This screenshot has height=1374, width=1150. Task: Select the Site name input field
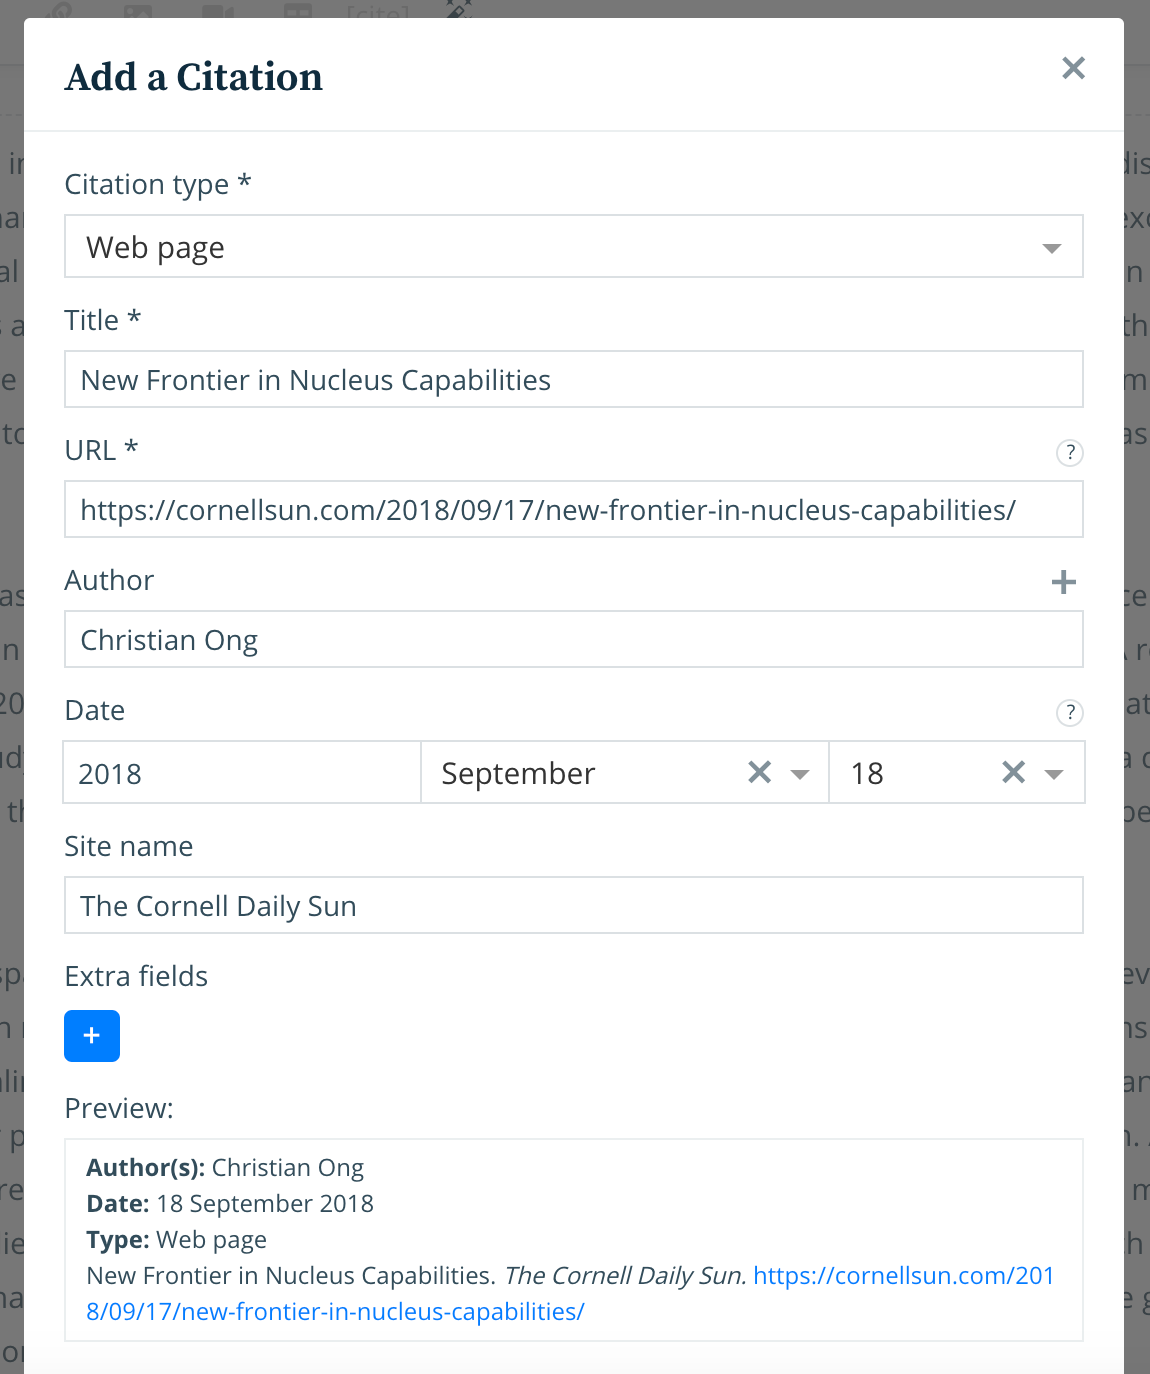pyautogui.click(x=573, y=906)
